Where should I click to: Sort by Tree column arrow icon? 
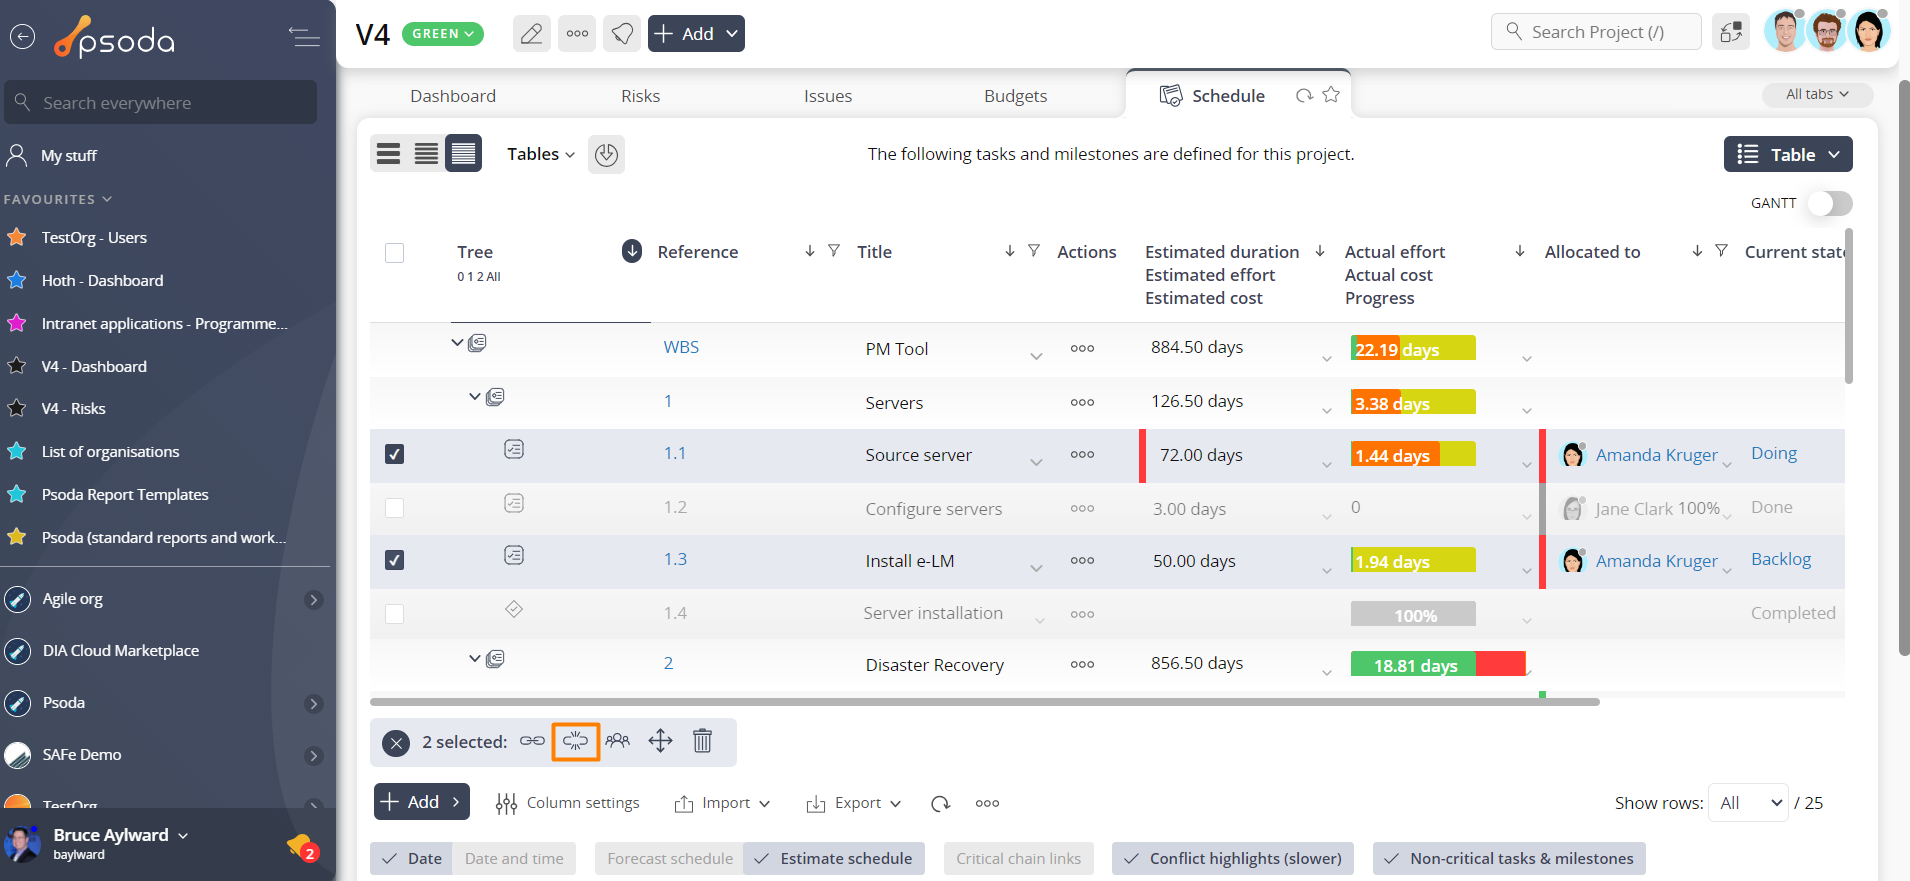tap(632, 251)
